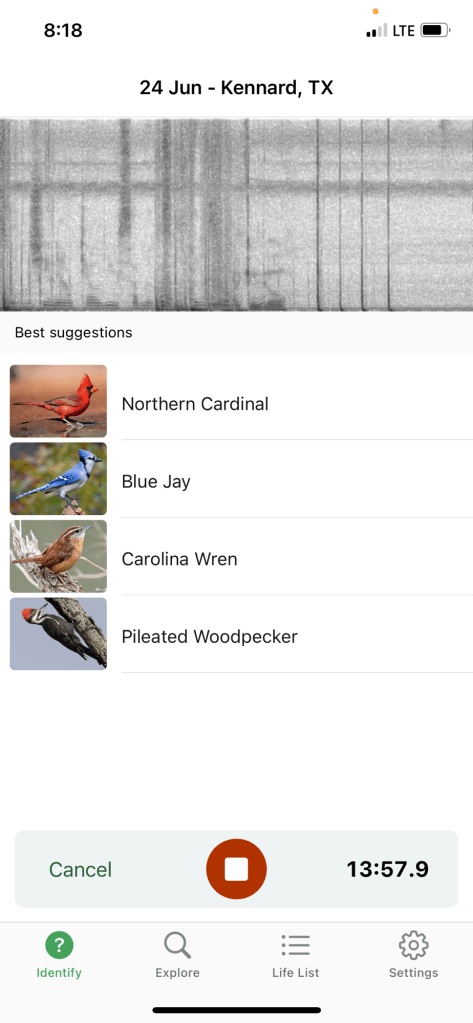
Task: Open the Settings gear icon
Action: (413, 945)
